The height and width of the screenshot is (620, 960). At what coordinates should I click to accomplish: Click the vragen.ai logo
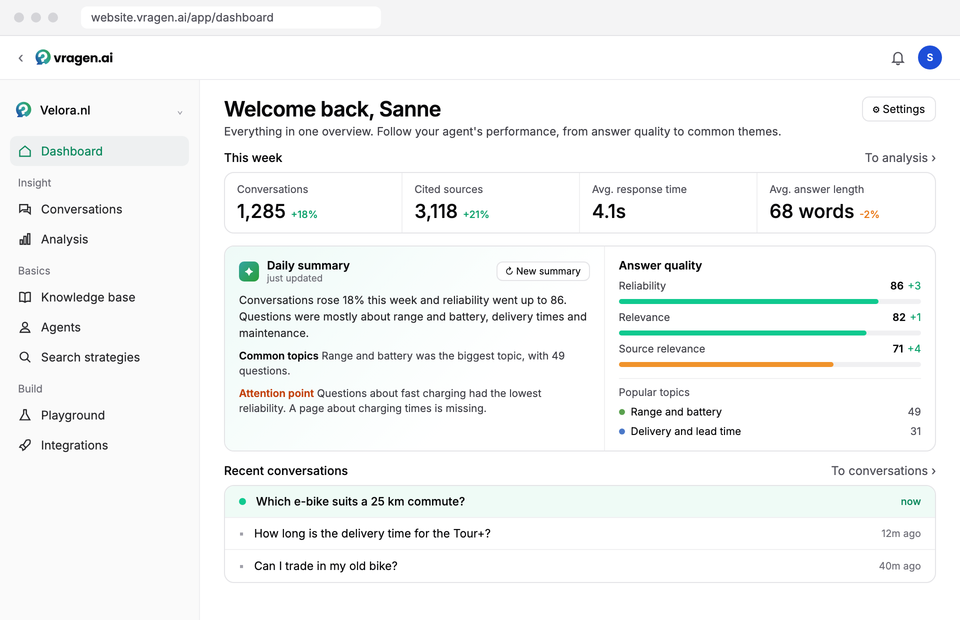pyautogui.click(x=74, y=58)
